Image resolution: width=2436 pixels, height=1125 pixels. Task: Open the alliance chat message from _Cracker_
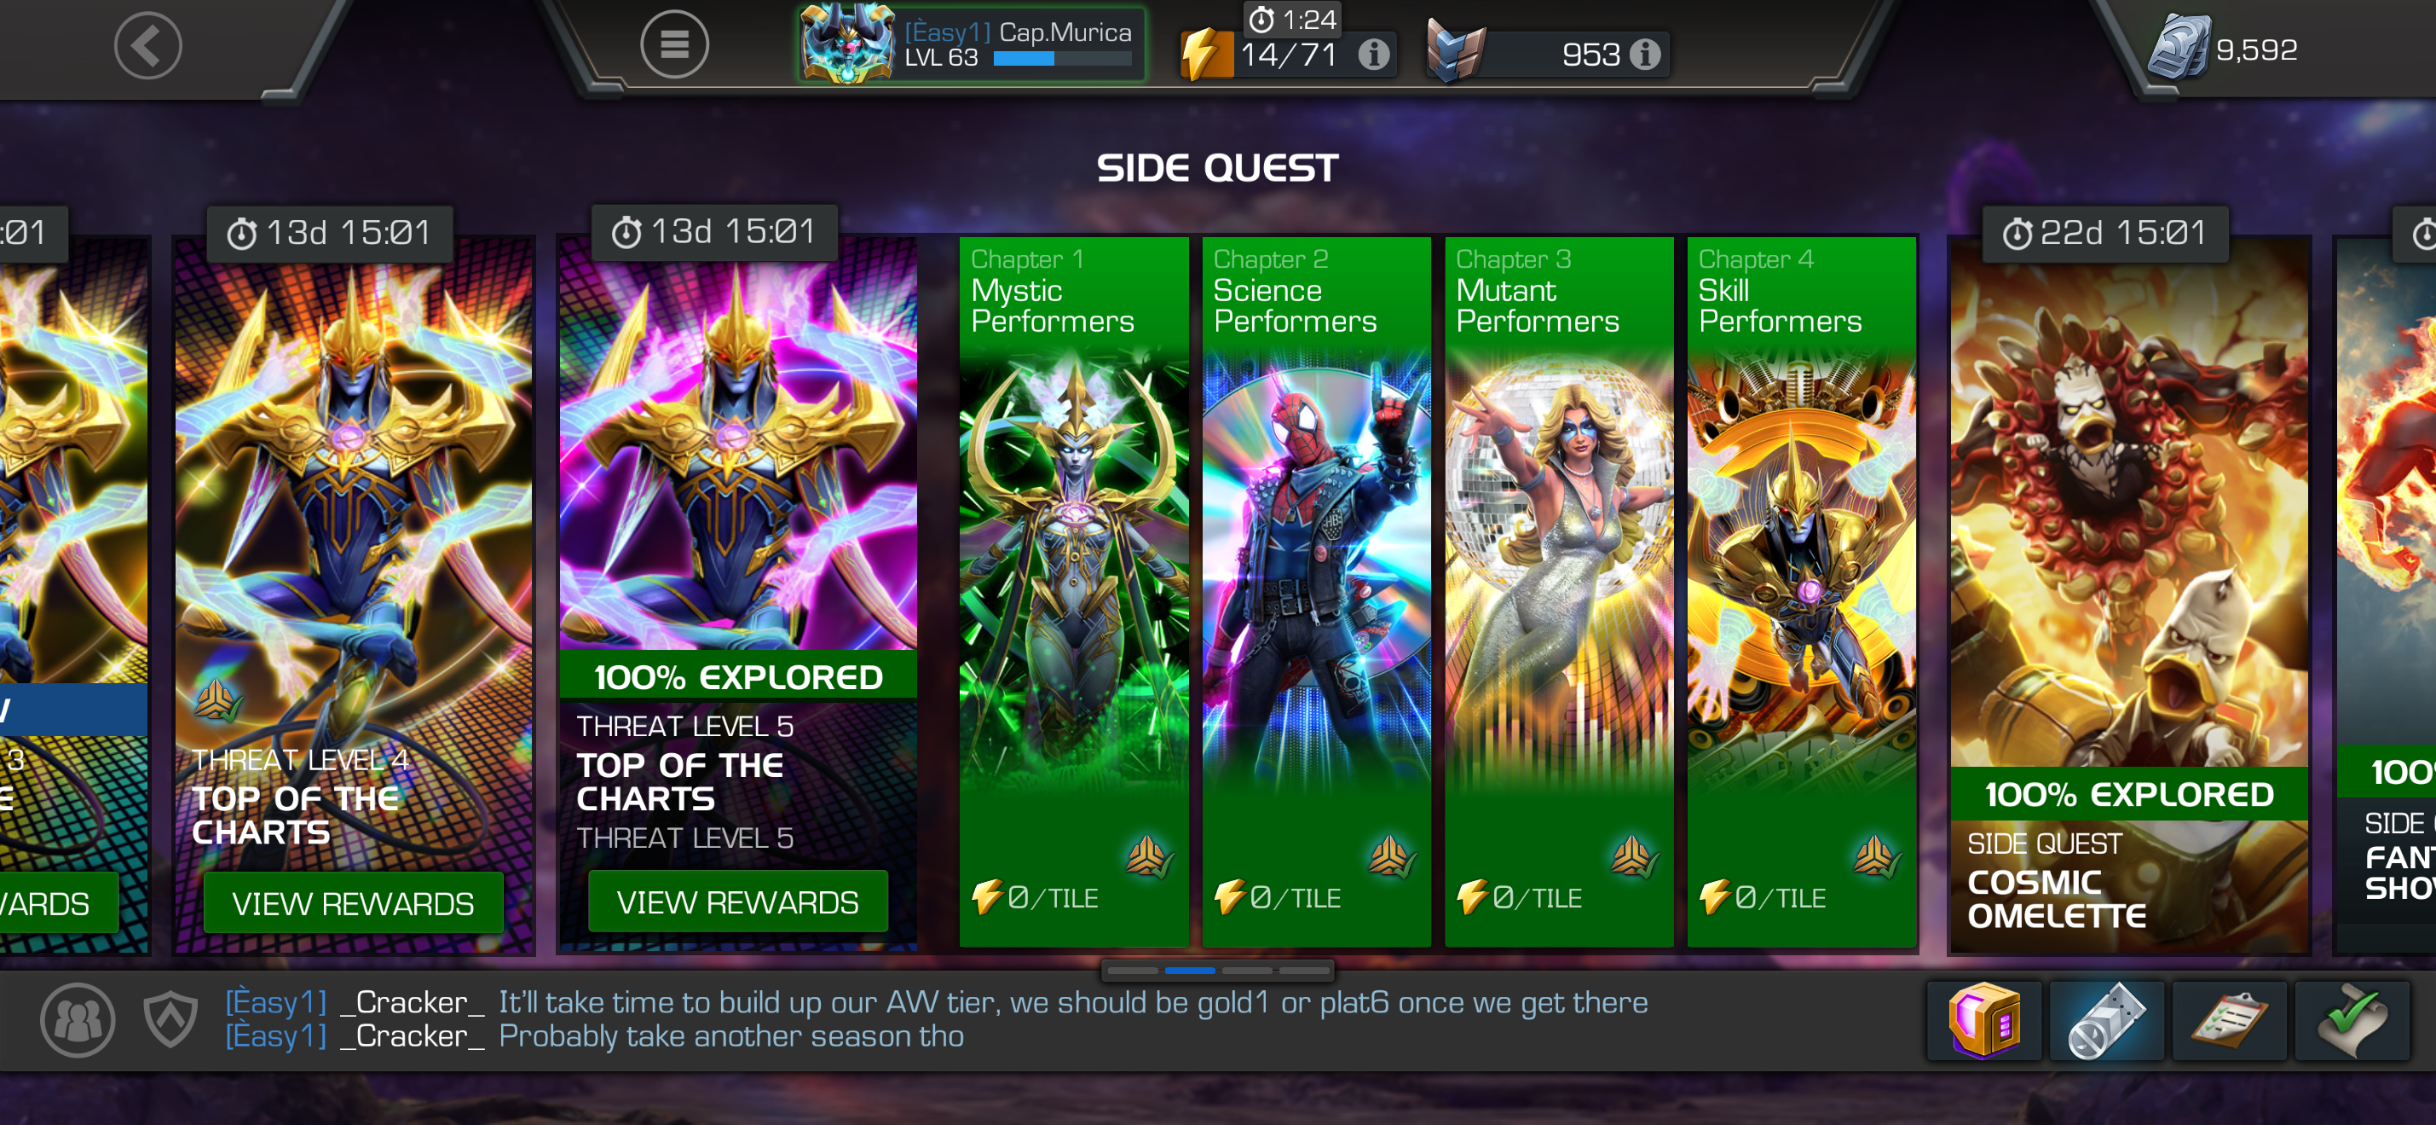click(937, 1019)
